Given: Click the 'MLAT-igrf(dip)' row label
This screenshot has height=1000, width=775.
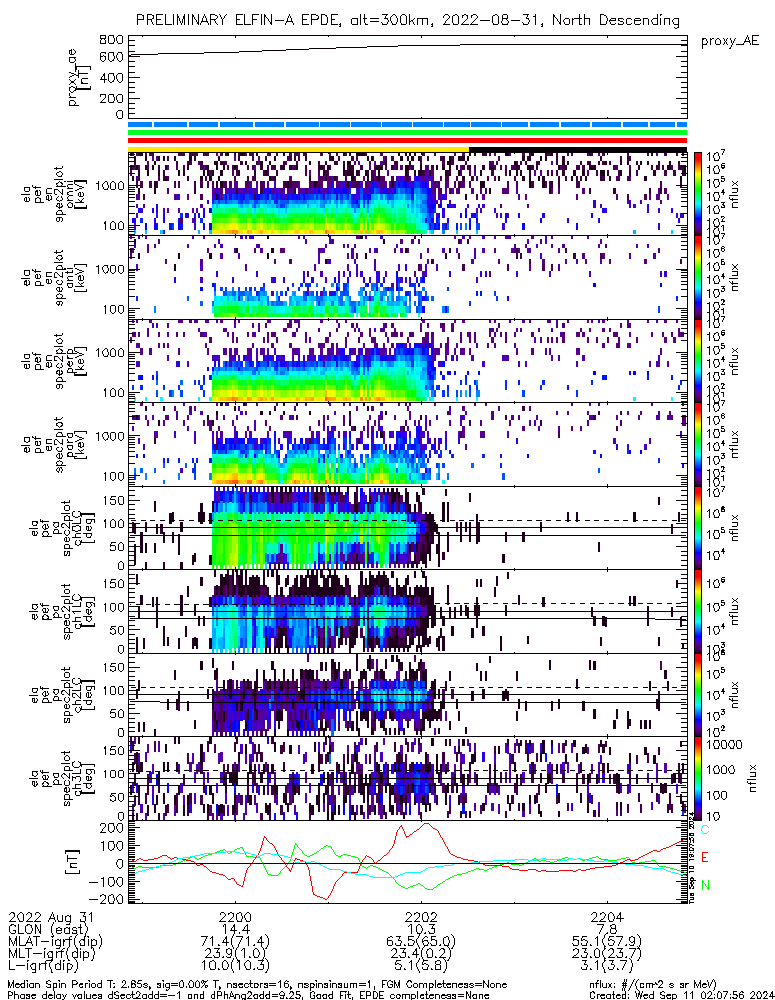Looking at the screenshot, I should click(55, 942).
